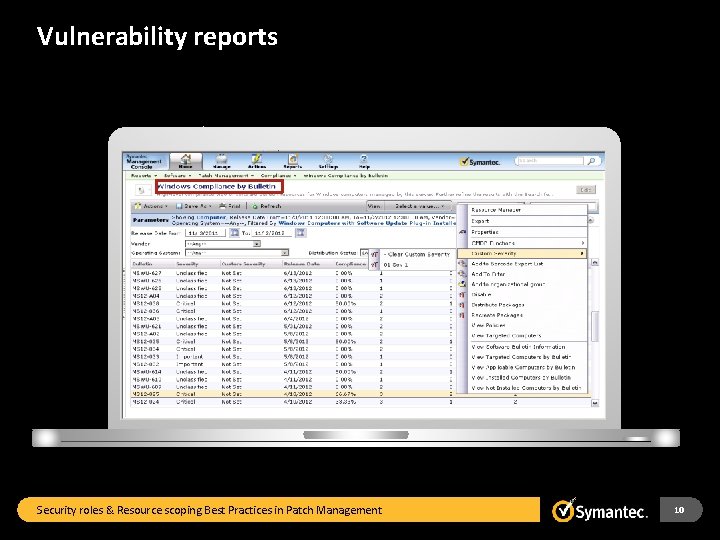Open the Reports icon in top navigation
Screen dimensions: 720x540
(292, 161)
